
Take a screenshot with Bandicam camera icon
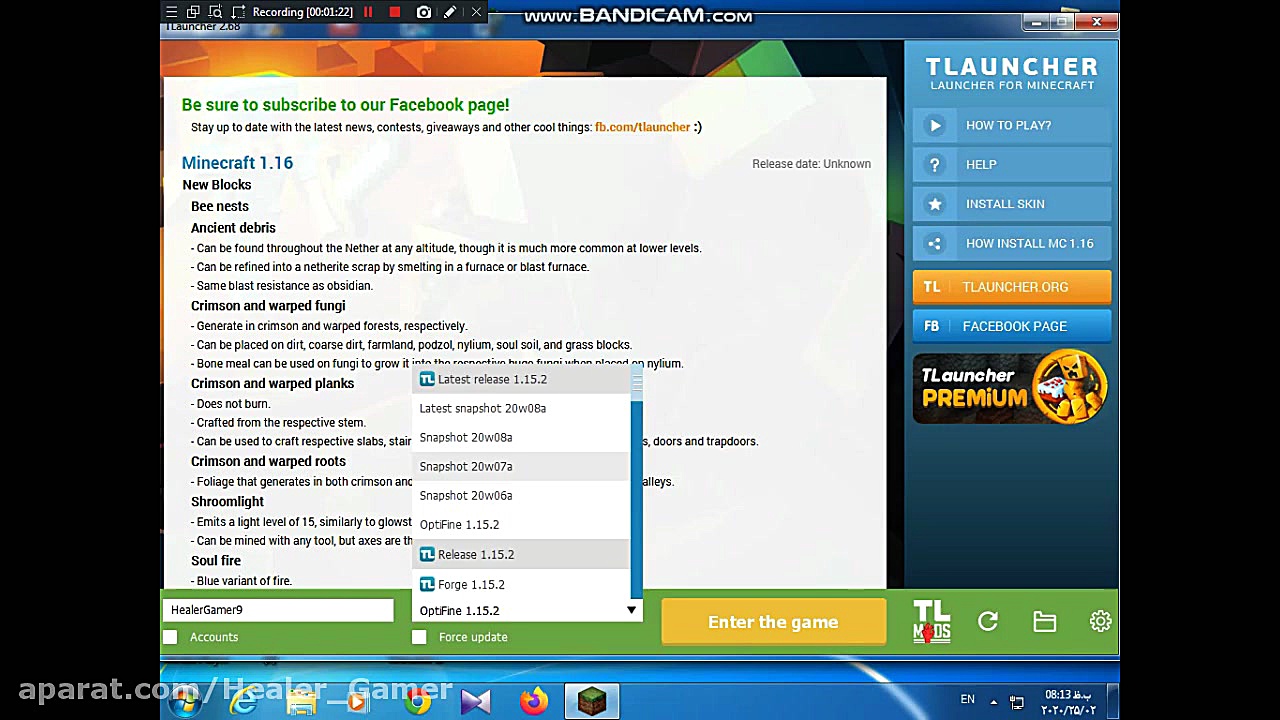coord(424,12)
